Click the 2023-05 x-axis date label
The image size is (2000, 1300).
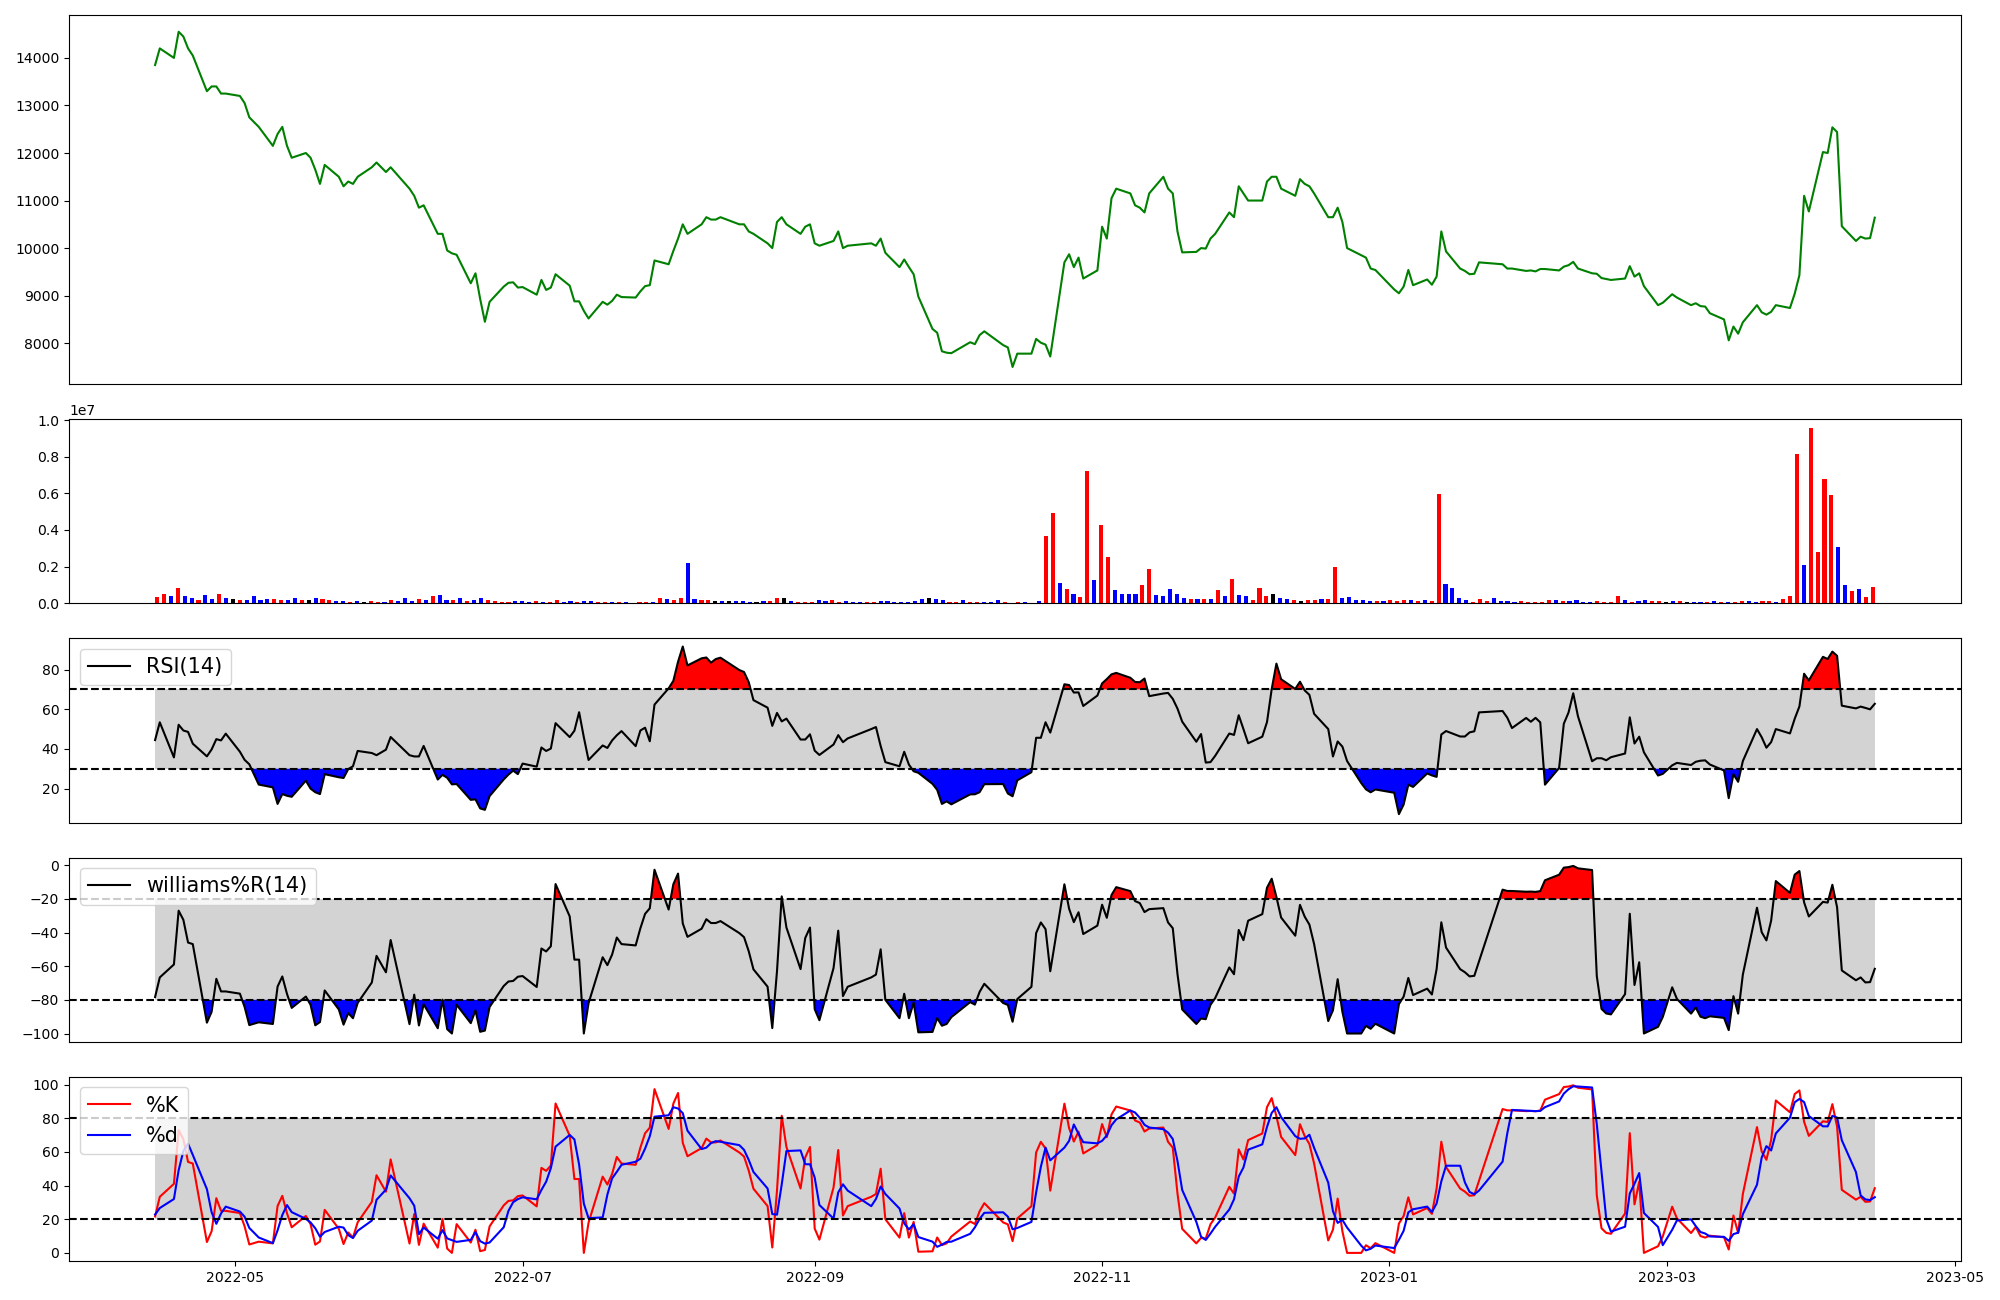(x=1954, y=1277)
